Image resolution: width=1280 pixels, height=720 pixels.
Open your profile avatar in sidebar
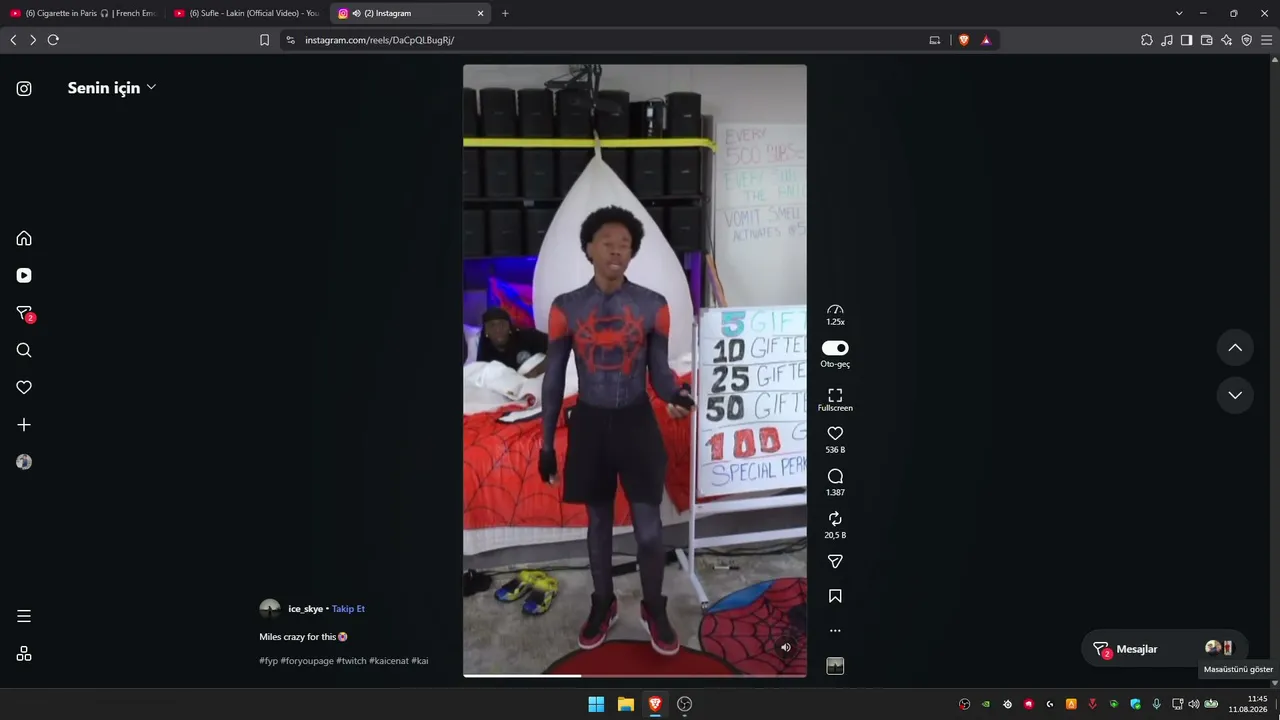point(24,462)
